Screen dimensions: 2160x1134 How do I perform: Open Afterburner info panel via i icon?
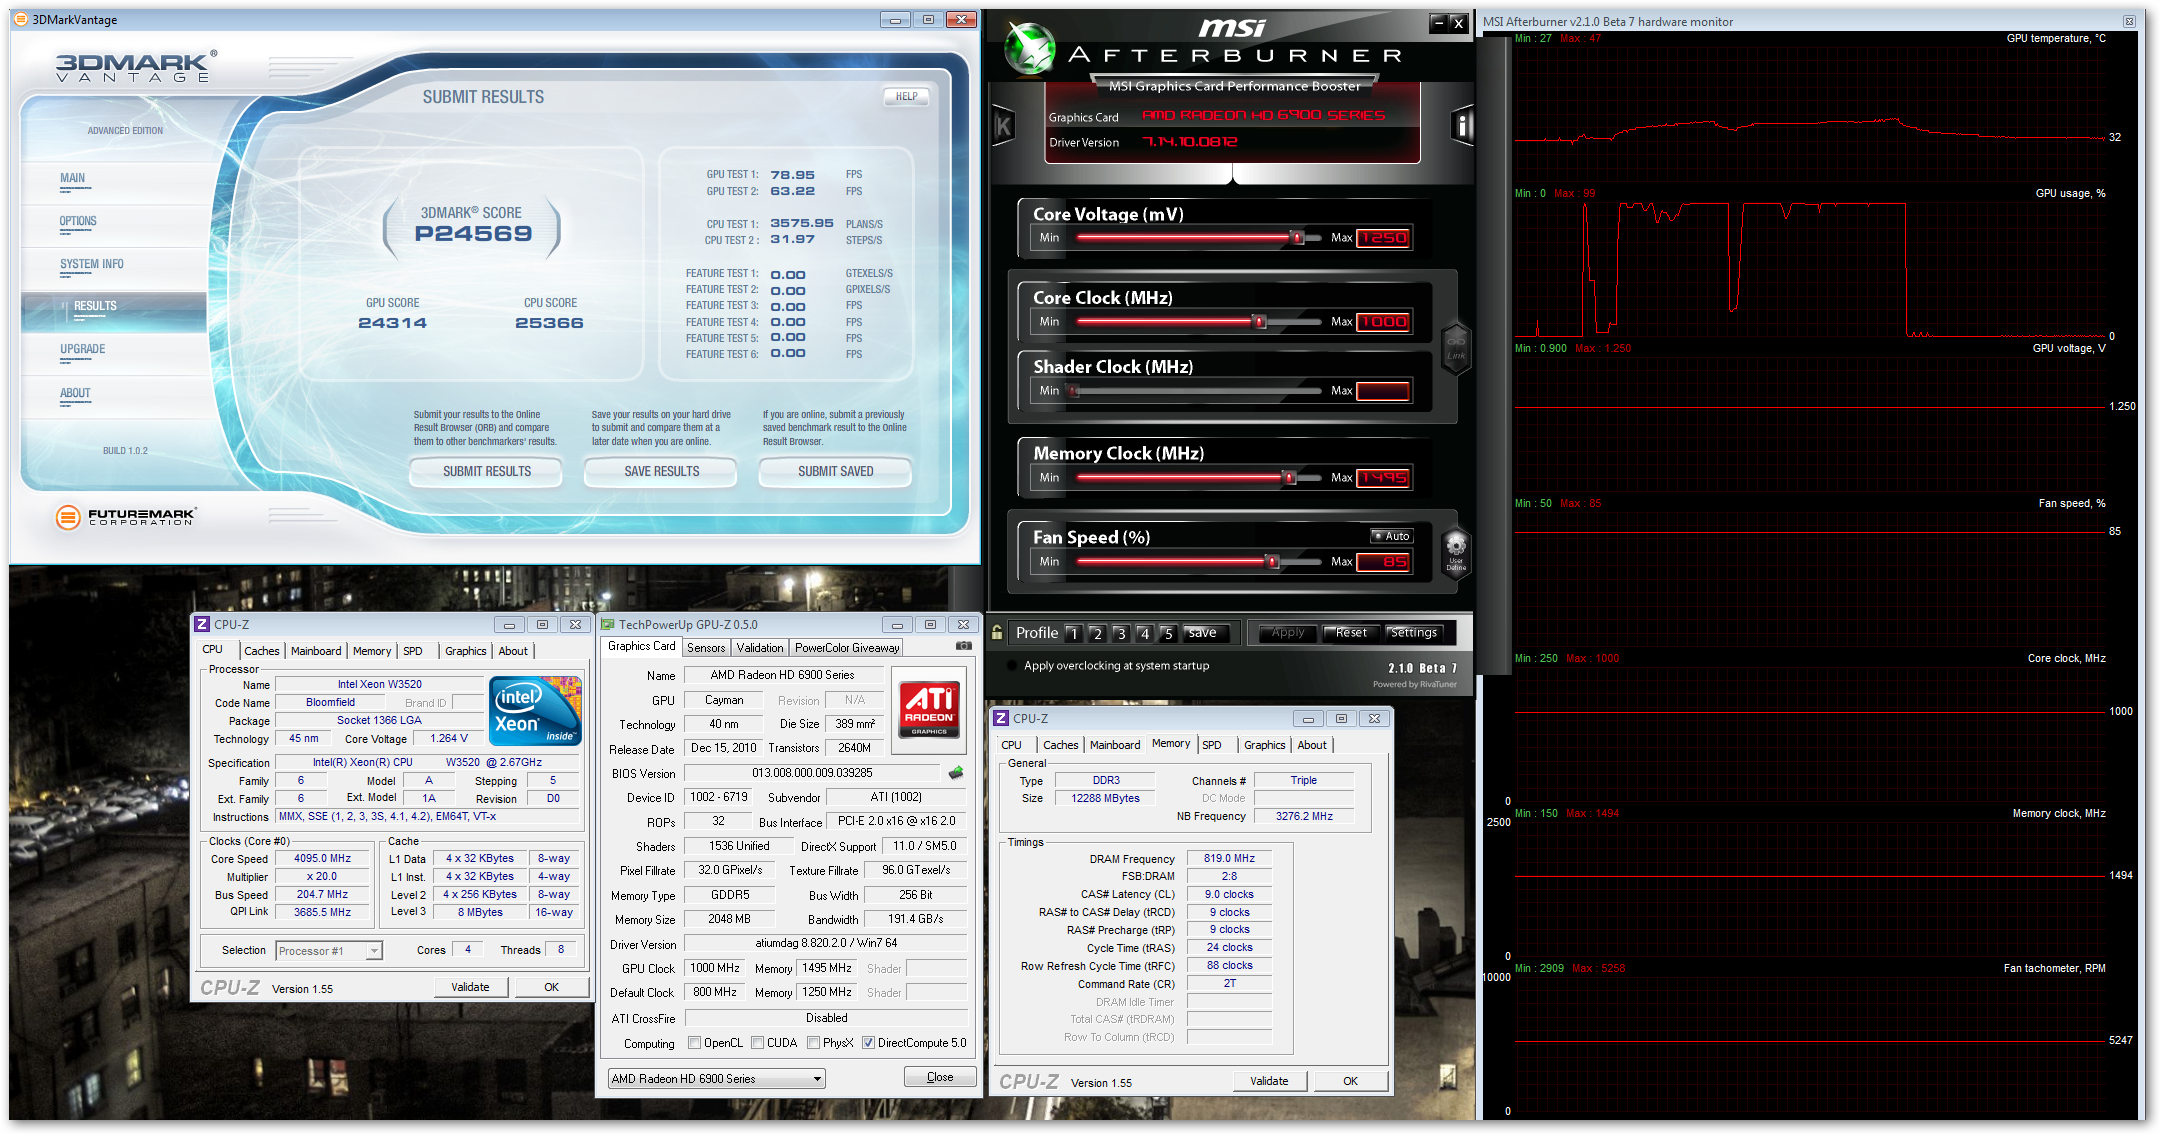click(x=1462, y=126)
